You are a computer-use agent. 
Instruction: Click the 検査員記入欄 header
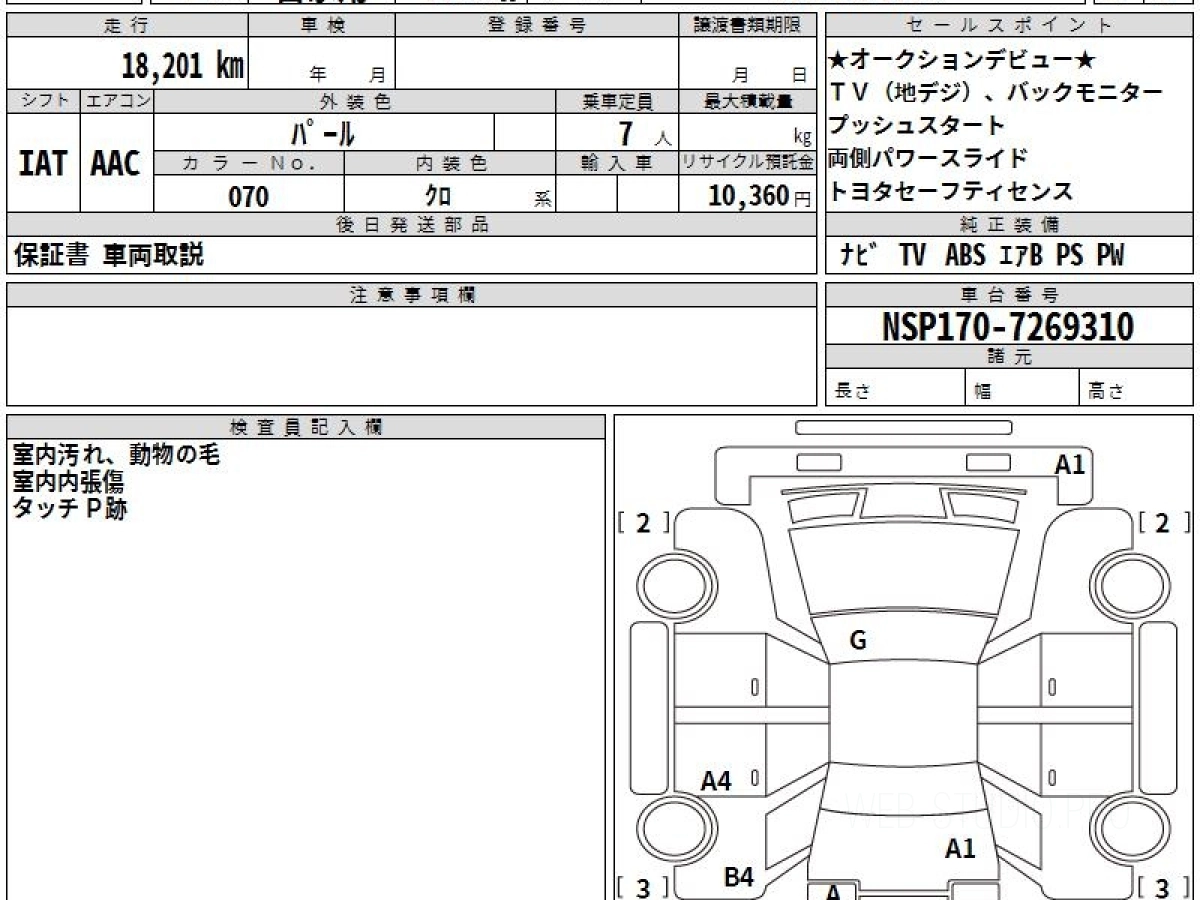click(x=306, y=427)
